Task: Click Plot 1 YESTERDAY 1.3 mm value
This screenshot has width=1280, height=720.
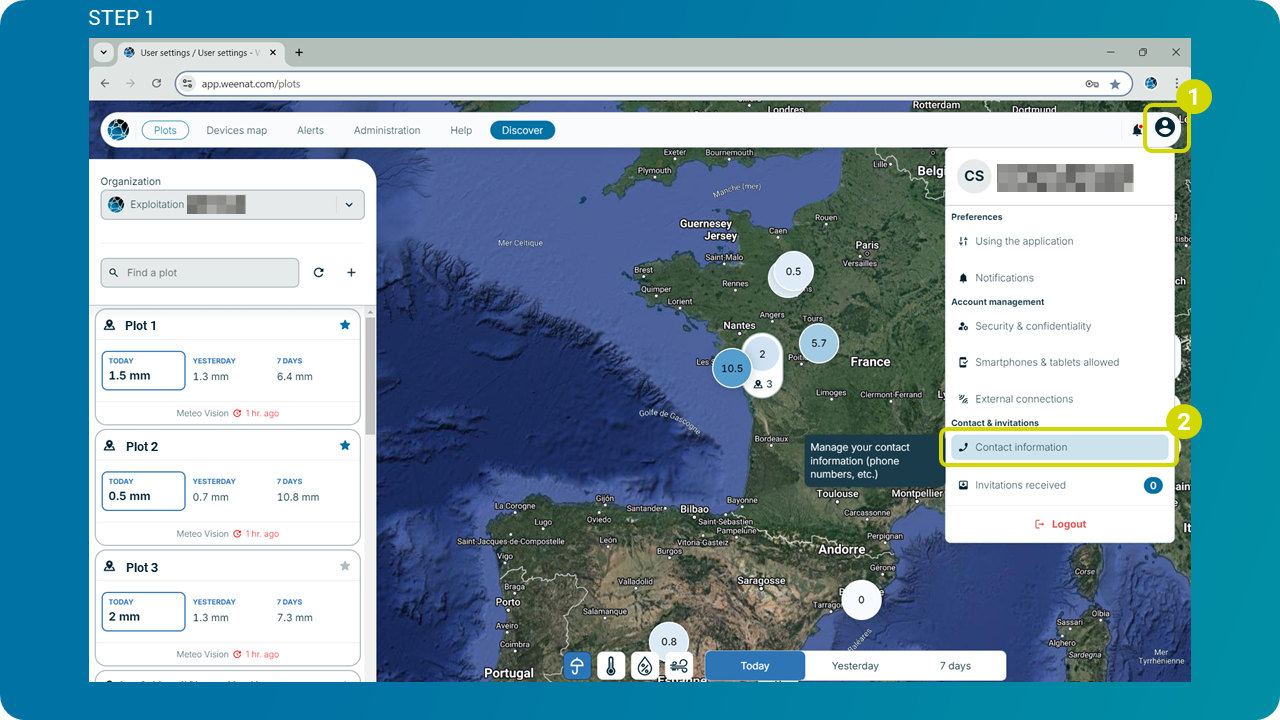Action: coord(211,377)
